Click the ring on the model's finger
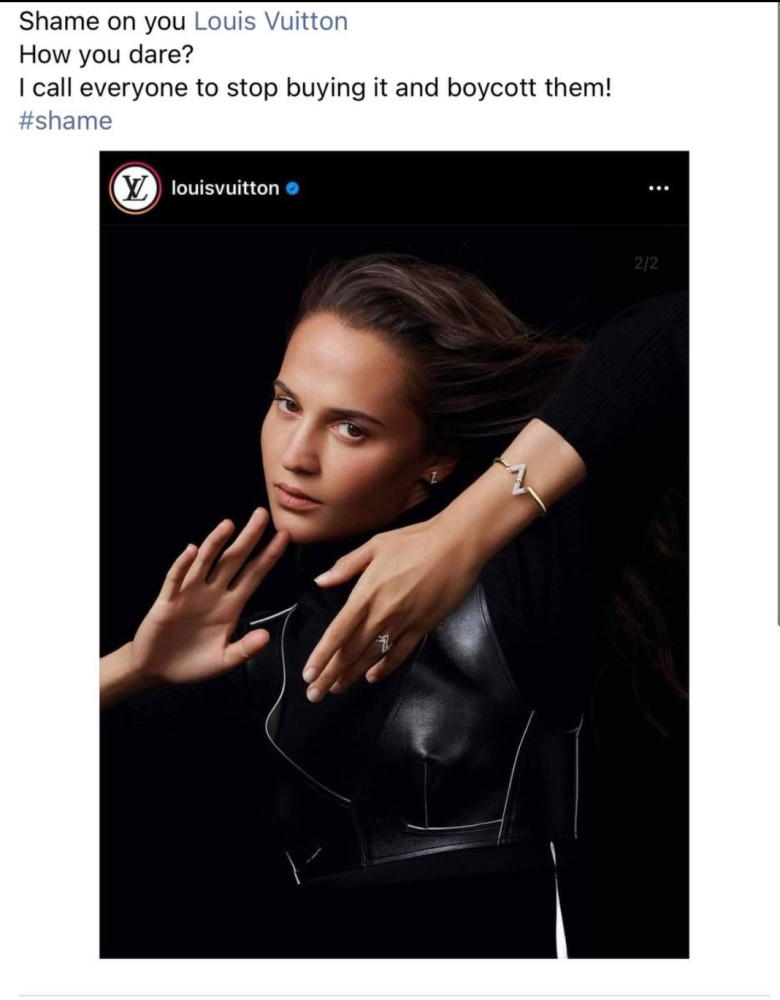Screen dimensions: 780x1000 [385, 643]
